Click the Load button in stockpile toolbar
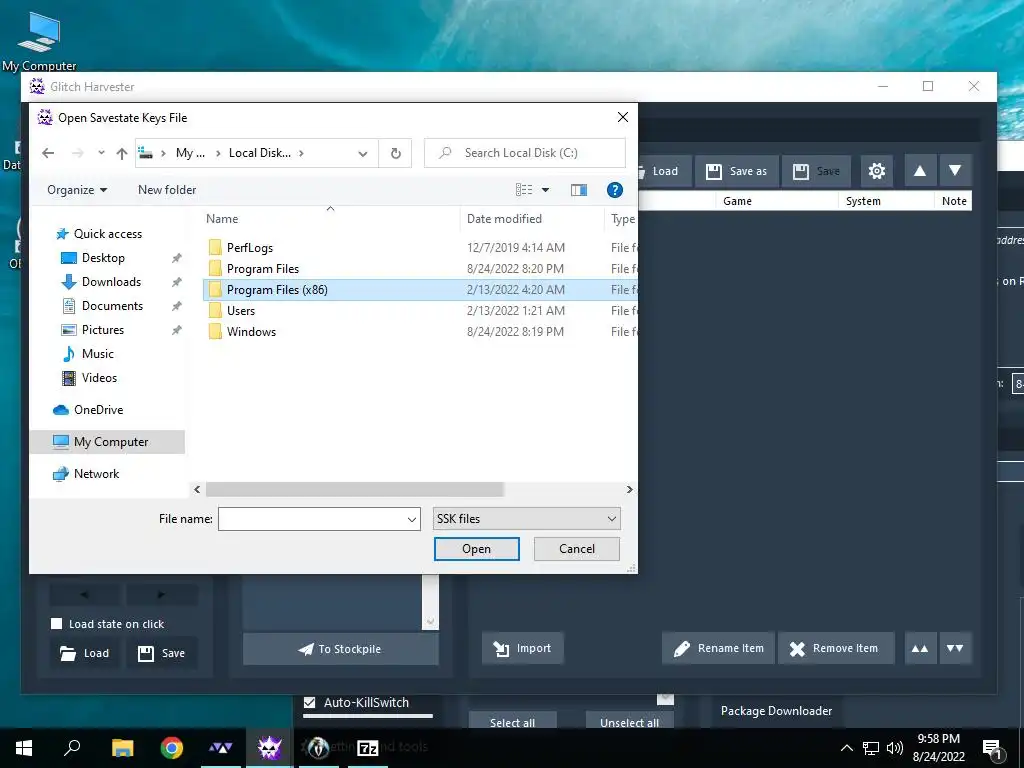This screenshot has width=1024, height=768. (664, 171)
